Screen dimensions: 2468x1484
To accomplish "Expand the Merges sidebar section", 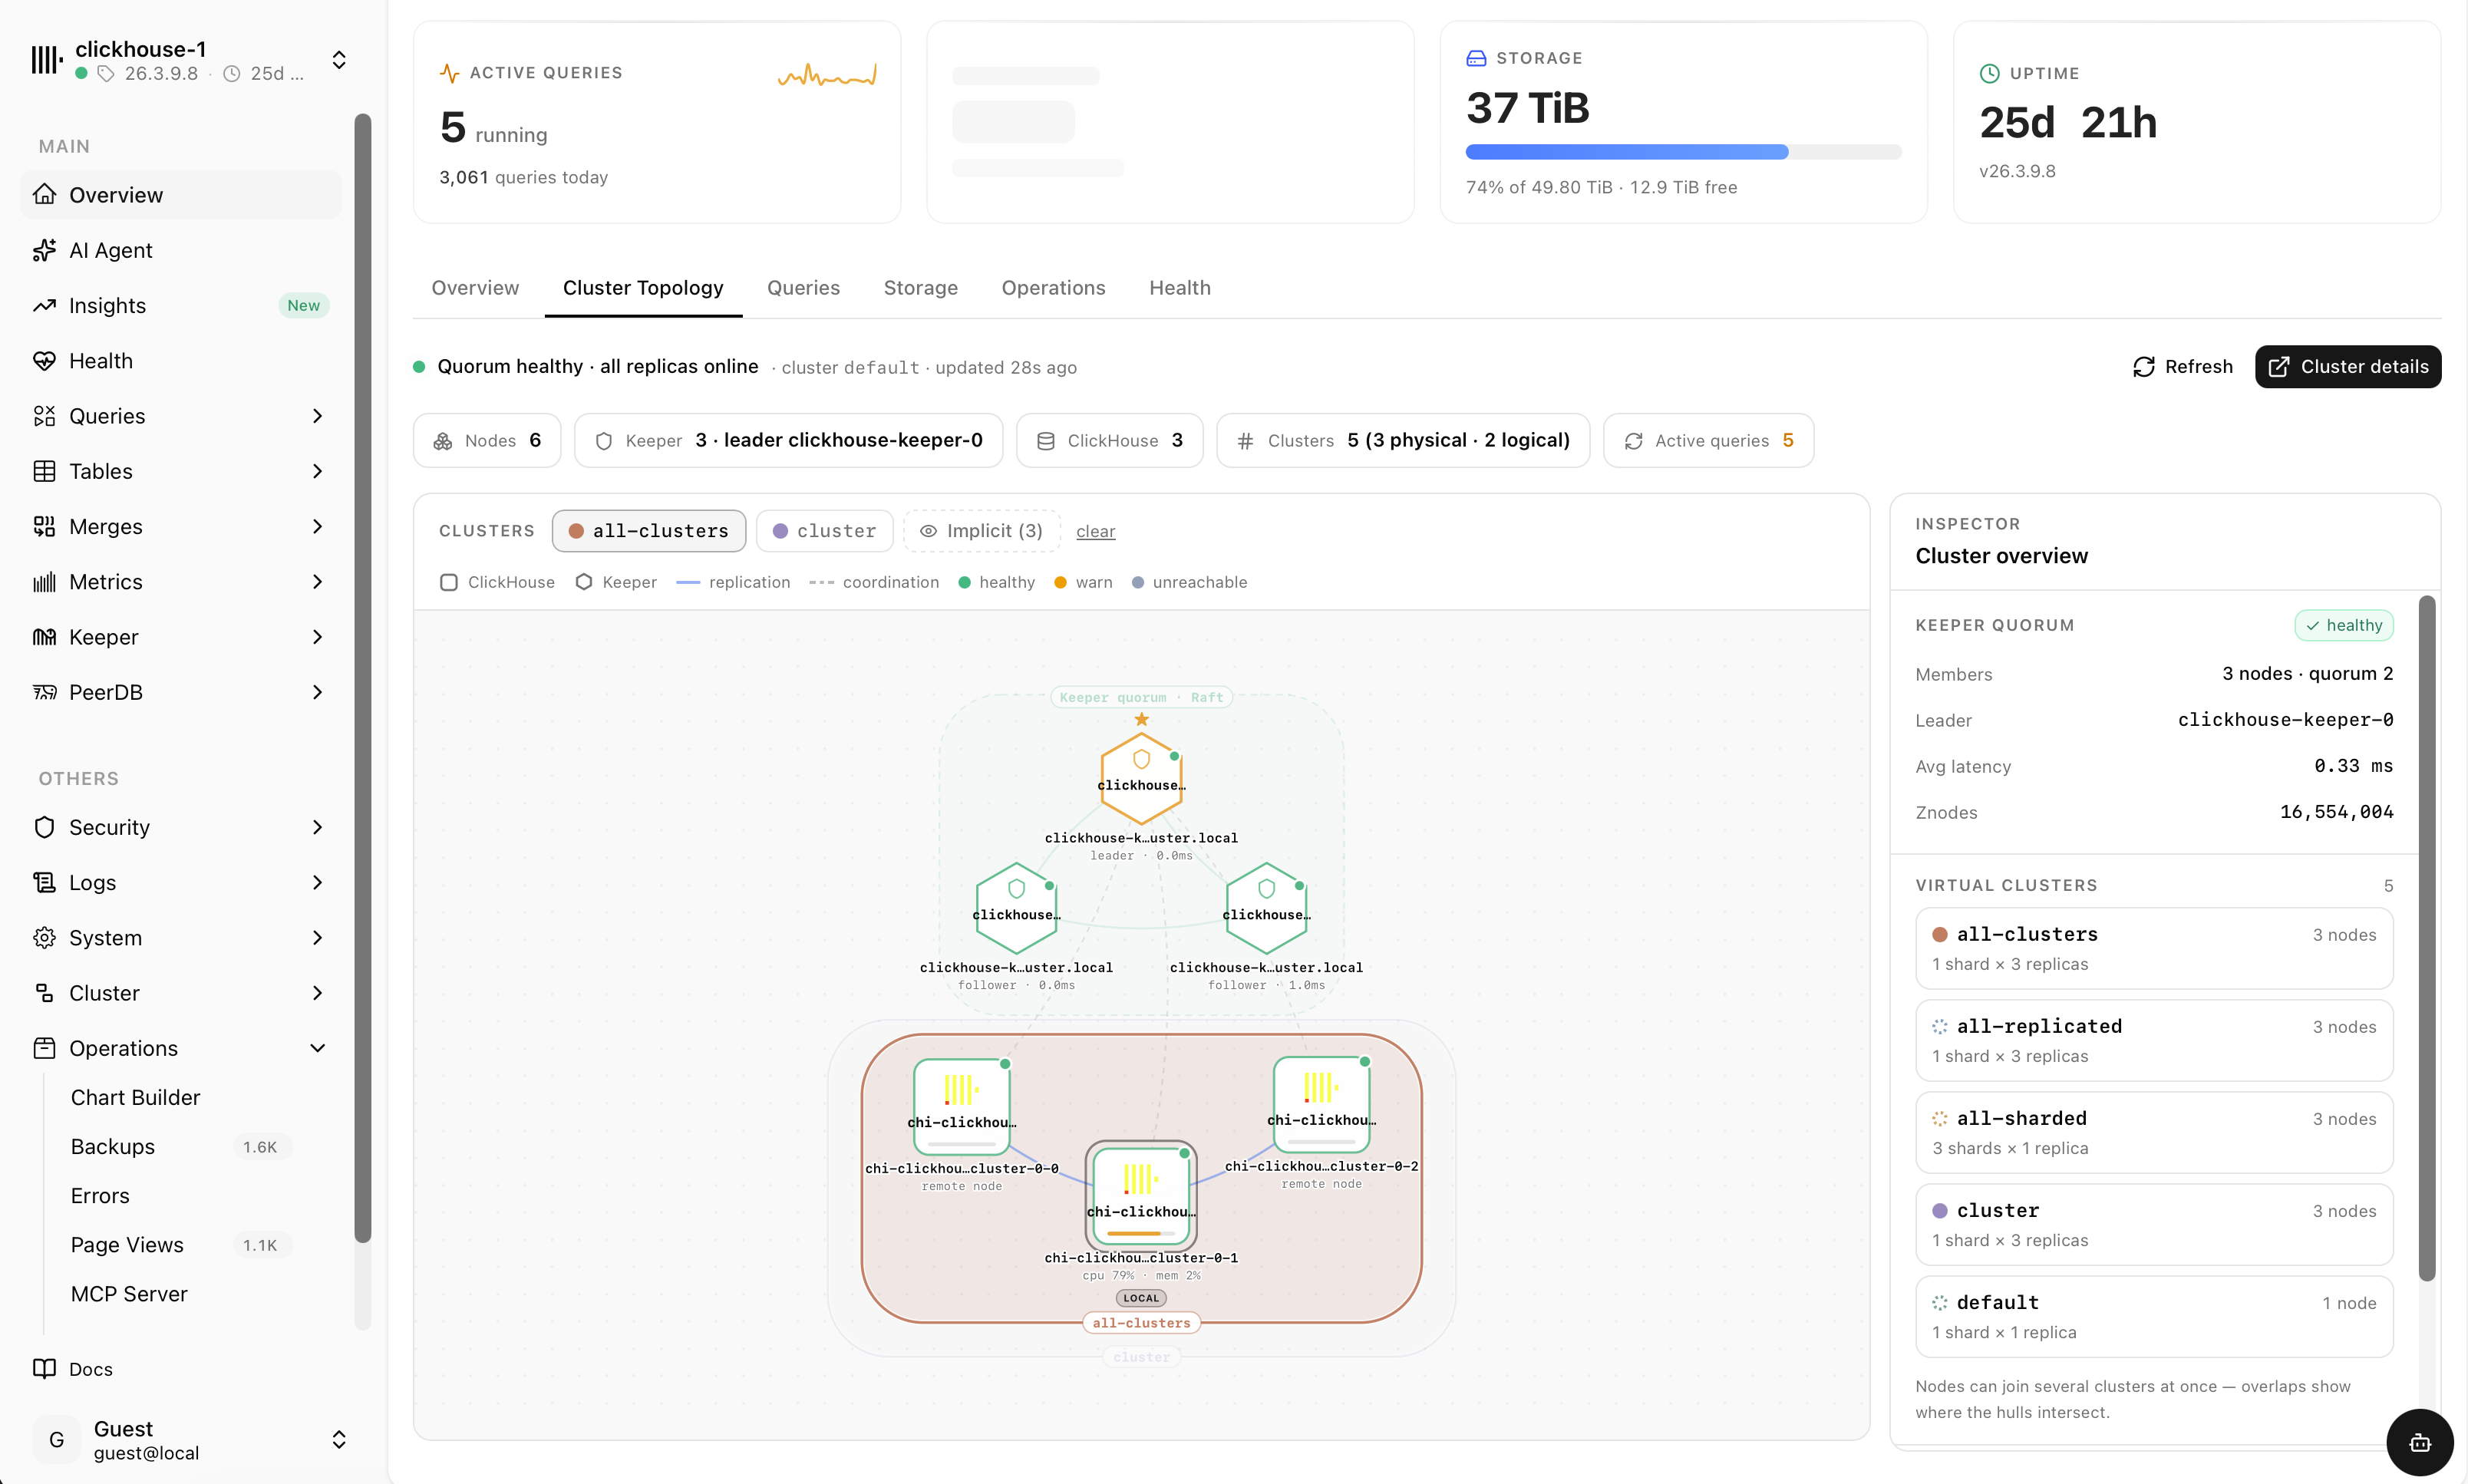I will 317,526.
